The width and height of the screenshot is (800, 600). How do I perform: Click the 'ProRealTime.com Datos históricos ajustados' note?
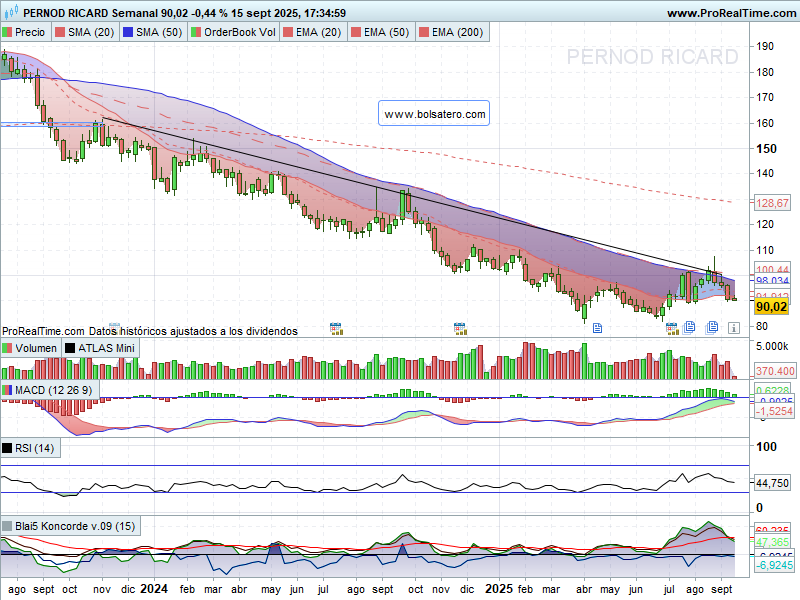(149, 331)
